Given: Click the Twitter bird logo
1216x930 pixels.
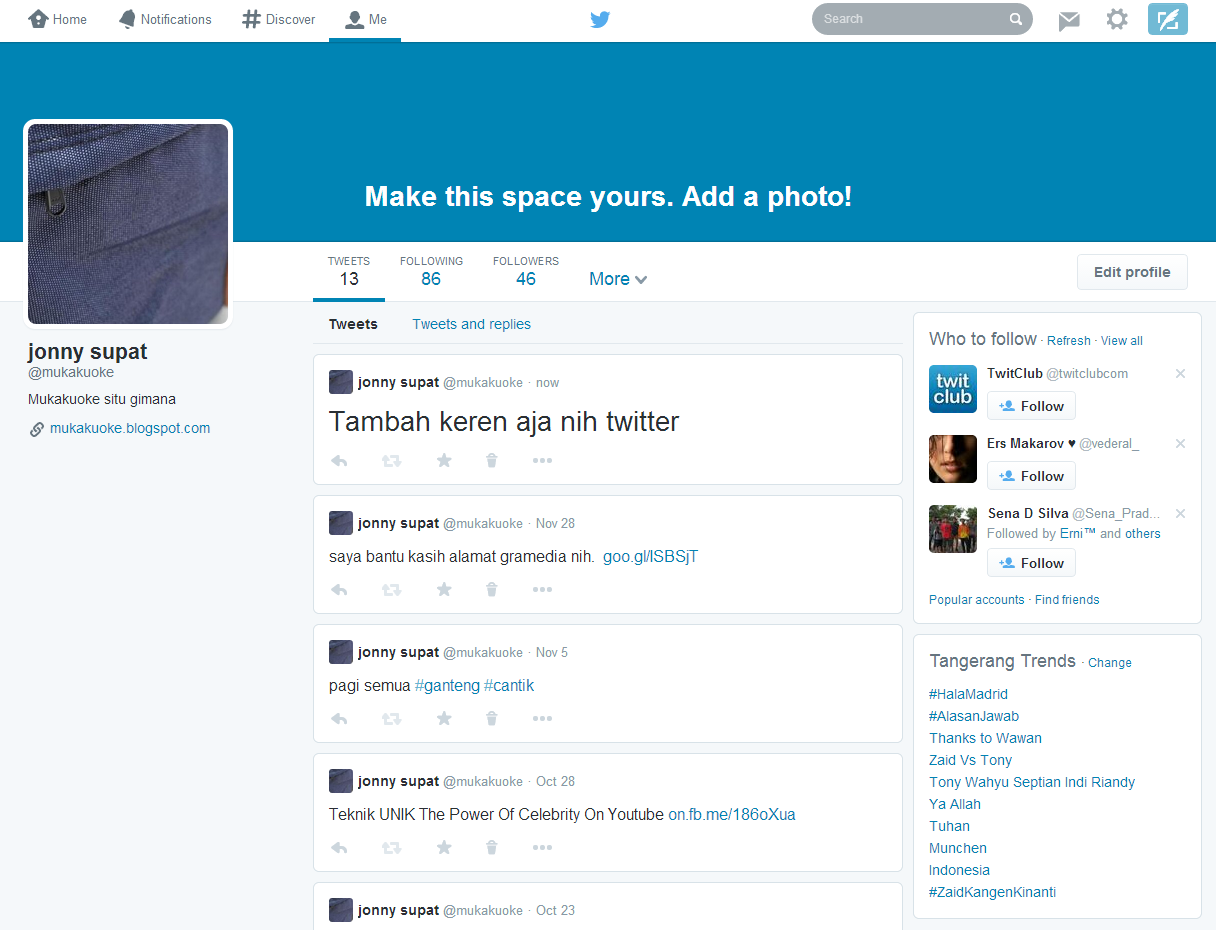Looking at the screenshot, I should pyautogui.click(x=599, y=19).
